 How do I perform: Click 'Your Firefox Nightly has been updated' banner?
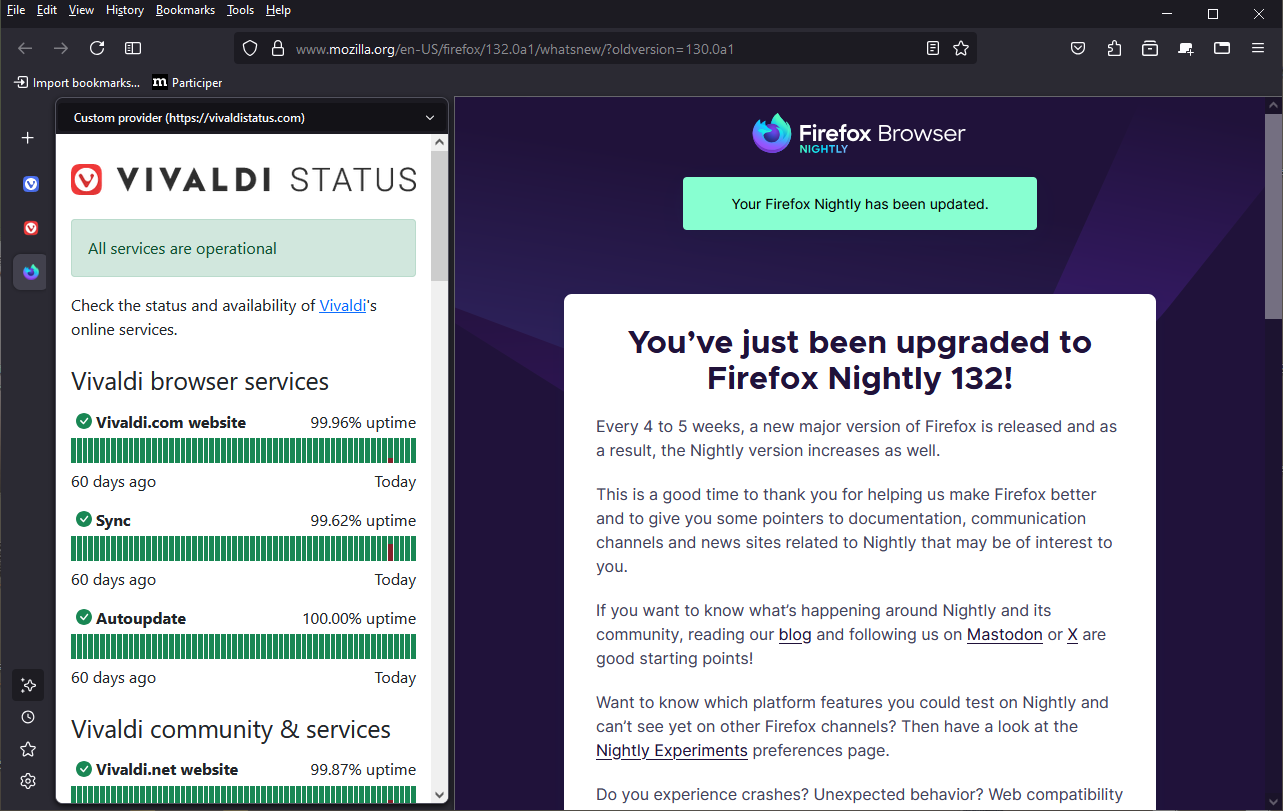(x=860, y=204)
